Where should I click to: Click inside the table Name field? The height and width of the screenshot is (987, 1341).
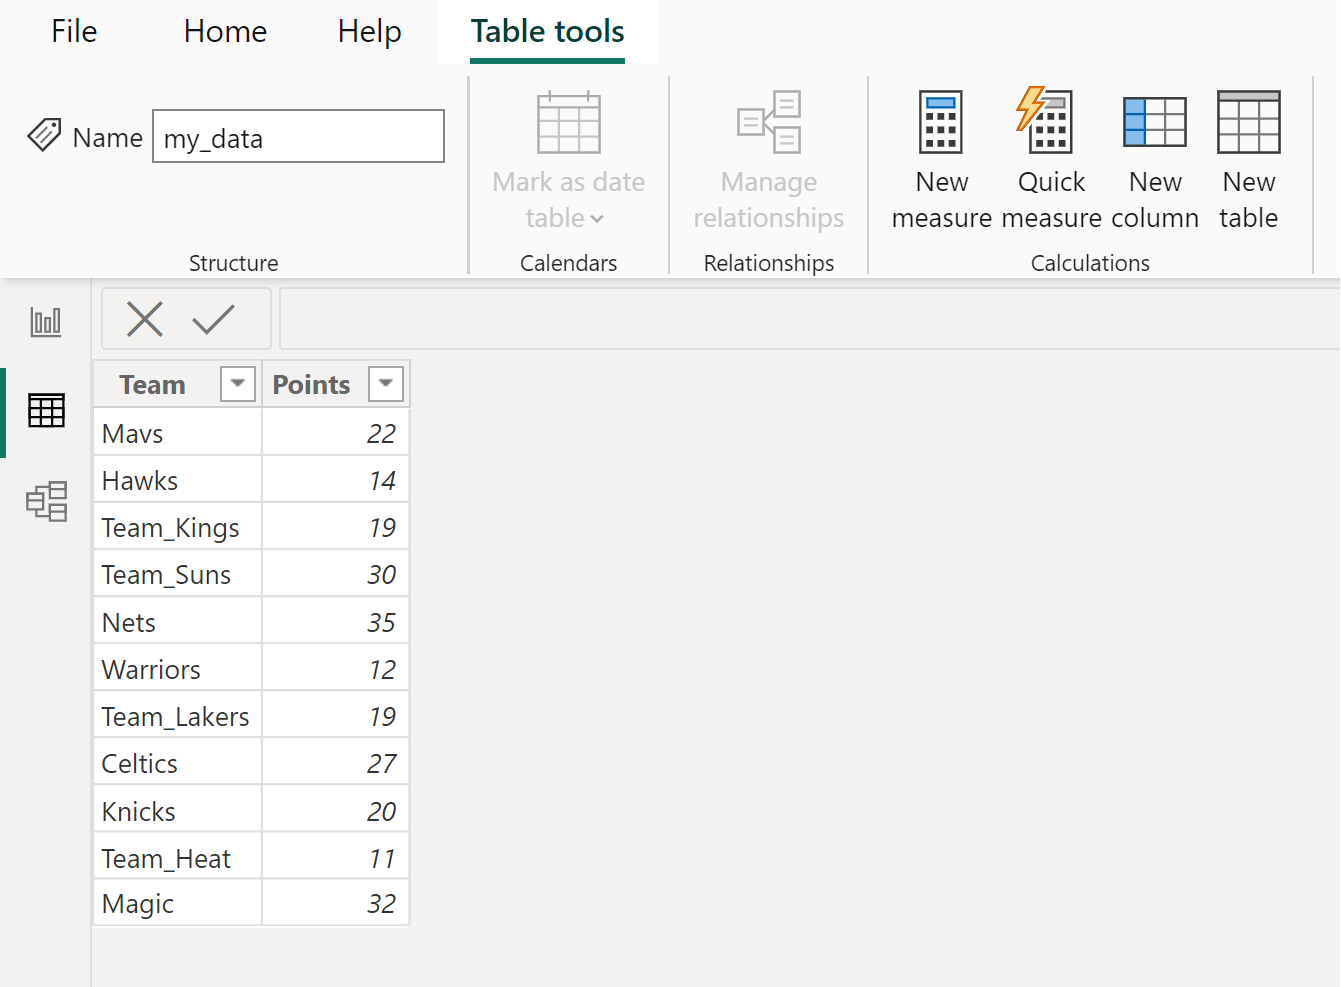tap(297, 136)
